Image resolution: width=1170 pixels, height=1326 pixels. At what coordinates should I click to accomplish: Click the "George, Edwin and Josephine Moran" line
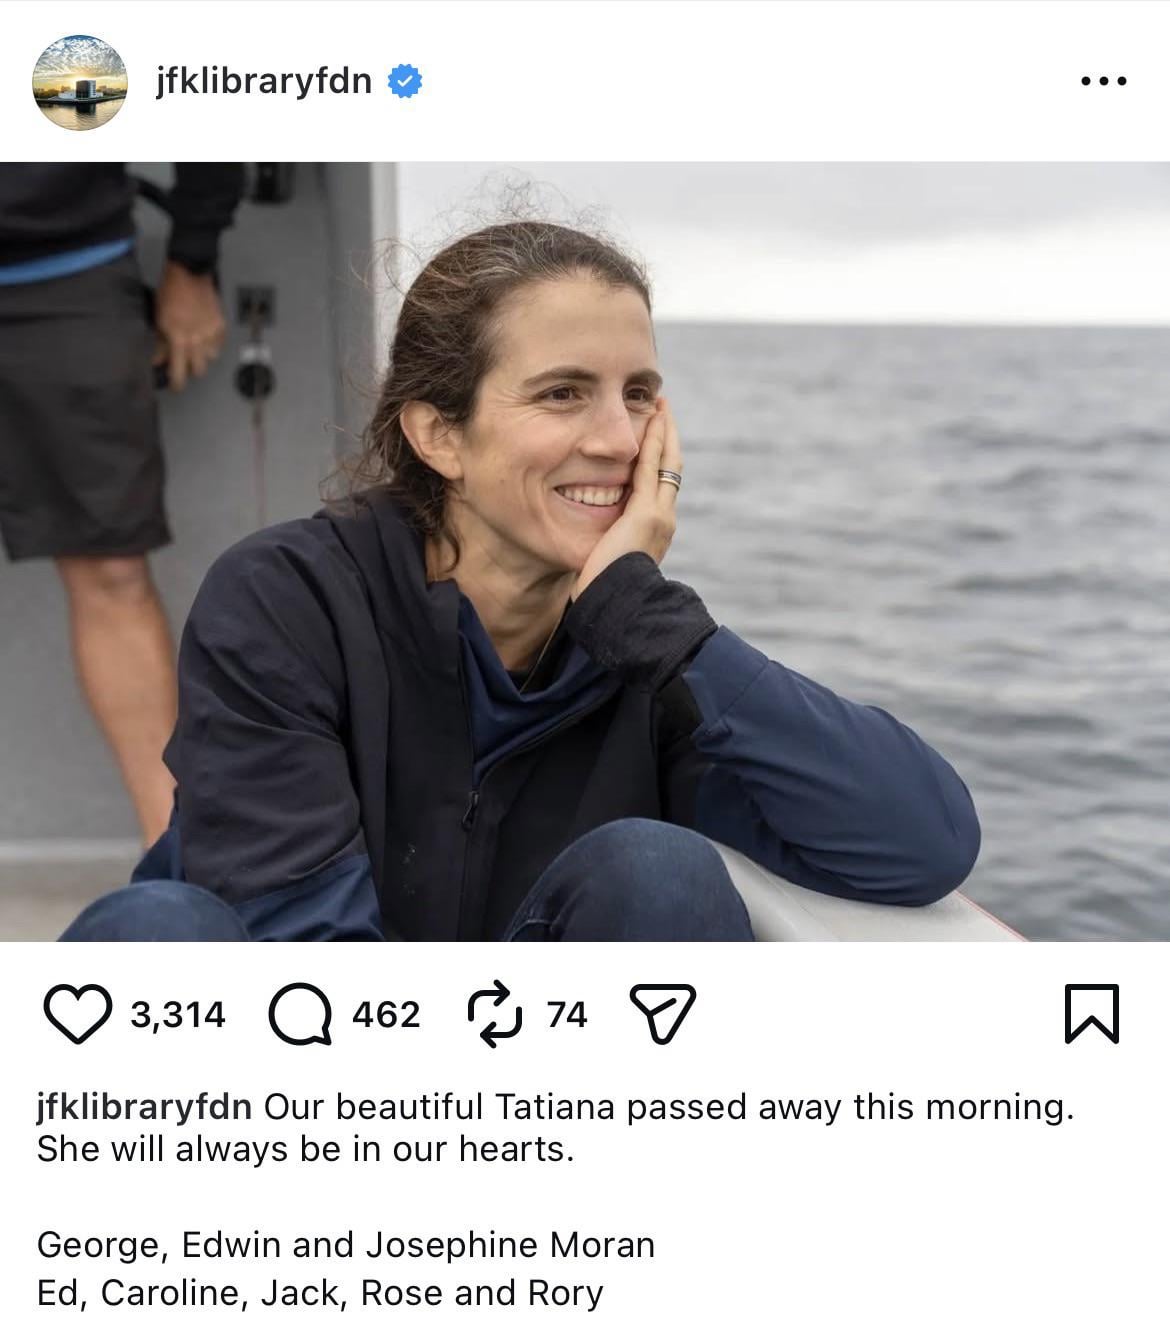click(346, 1245)
